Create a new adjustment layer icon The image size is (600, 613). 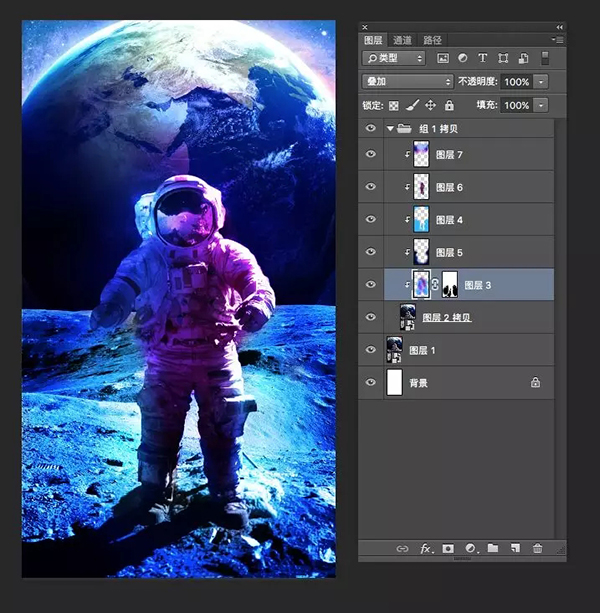point(470,548)
